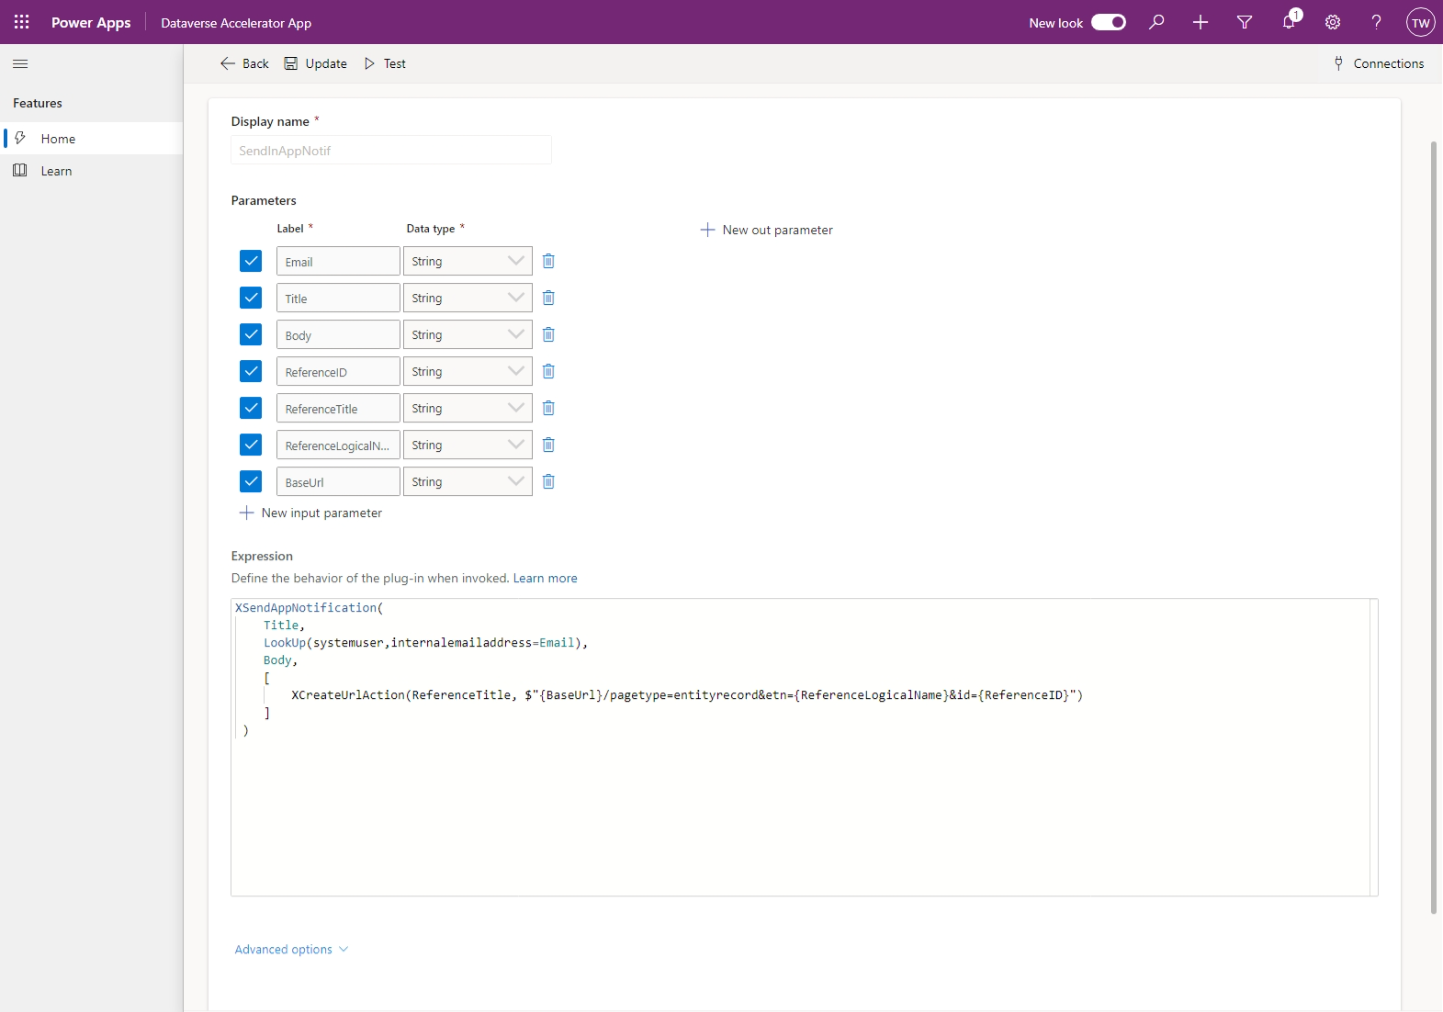Open the filter funnel icon in header
This screenshot has height=1012, width=1443.
click(1245, 22)
